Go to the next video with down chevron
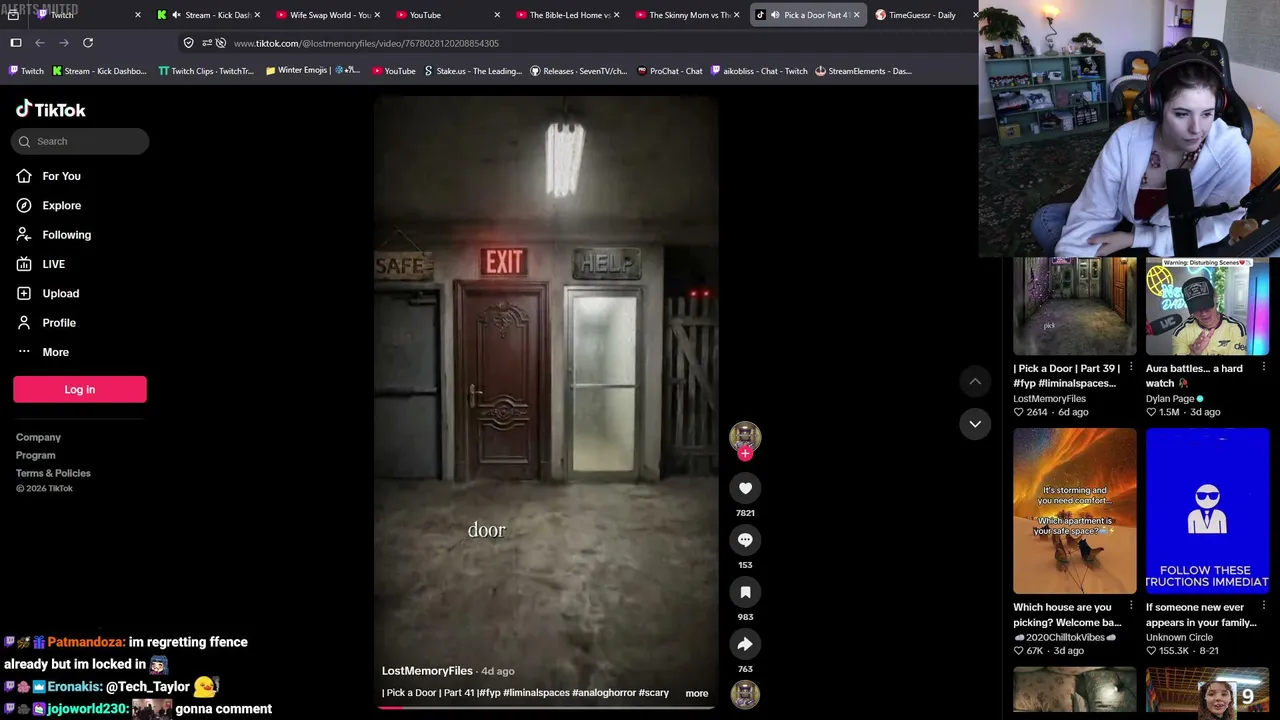The height and width of the screenshot is (720, 1280). [x=975, y=424]
